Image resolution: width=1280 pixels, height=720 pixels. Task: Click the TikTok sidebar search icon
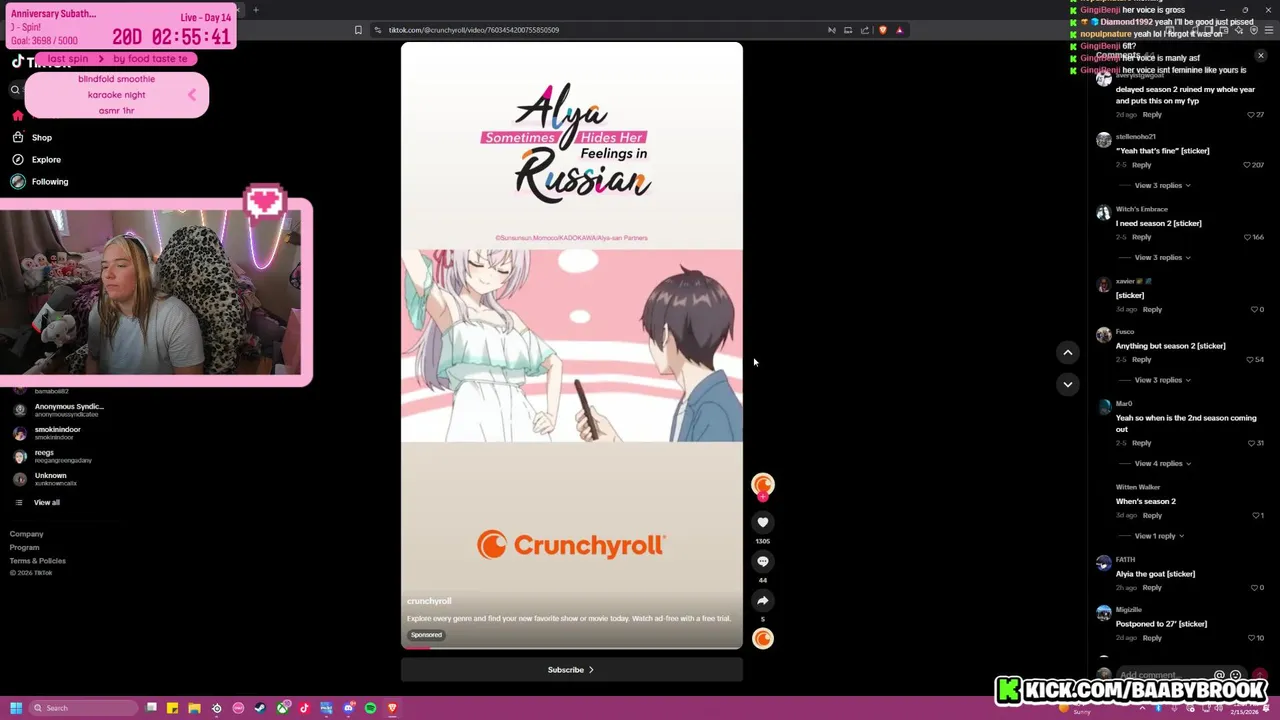pyautogui.click(x=15, y=90)
